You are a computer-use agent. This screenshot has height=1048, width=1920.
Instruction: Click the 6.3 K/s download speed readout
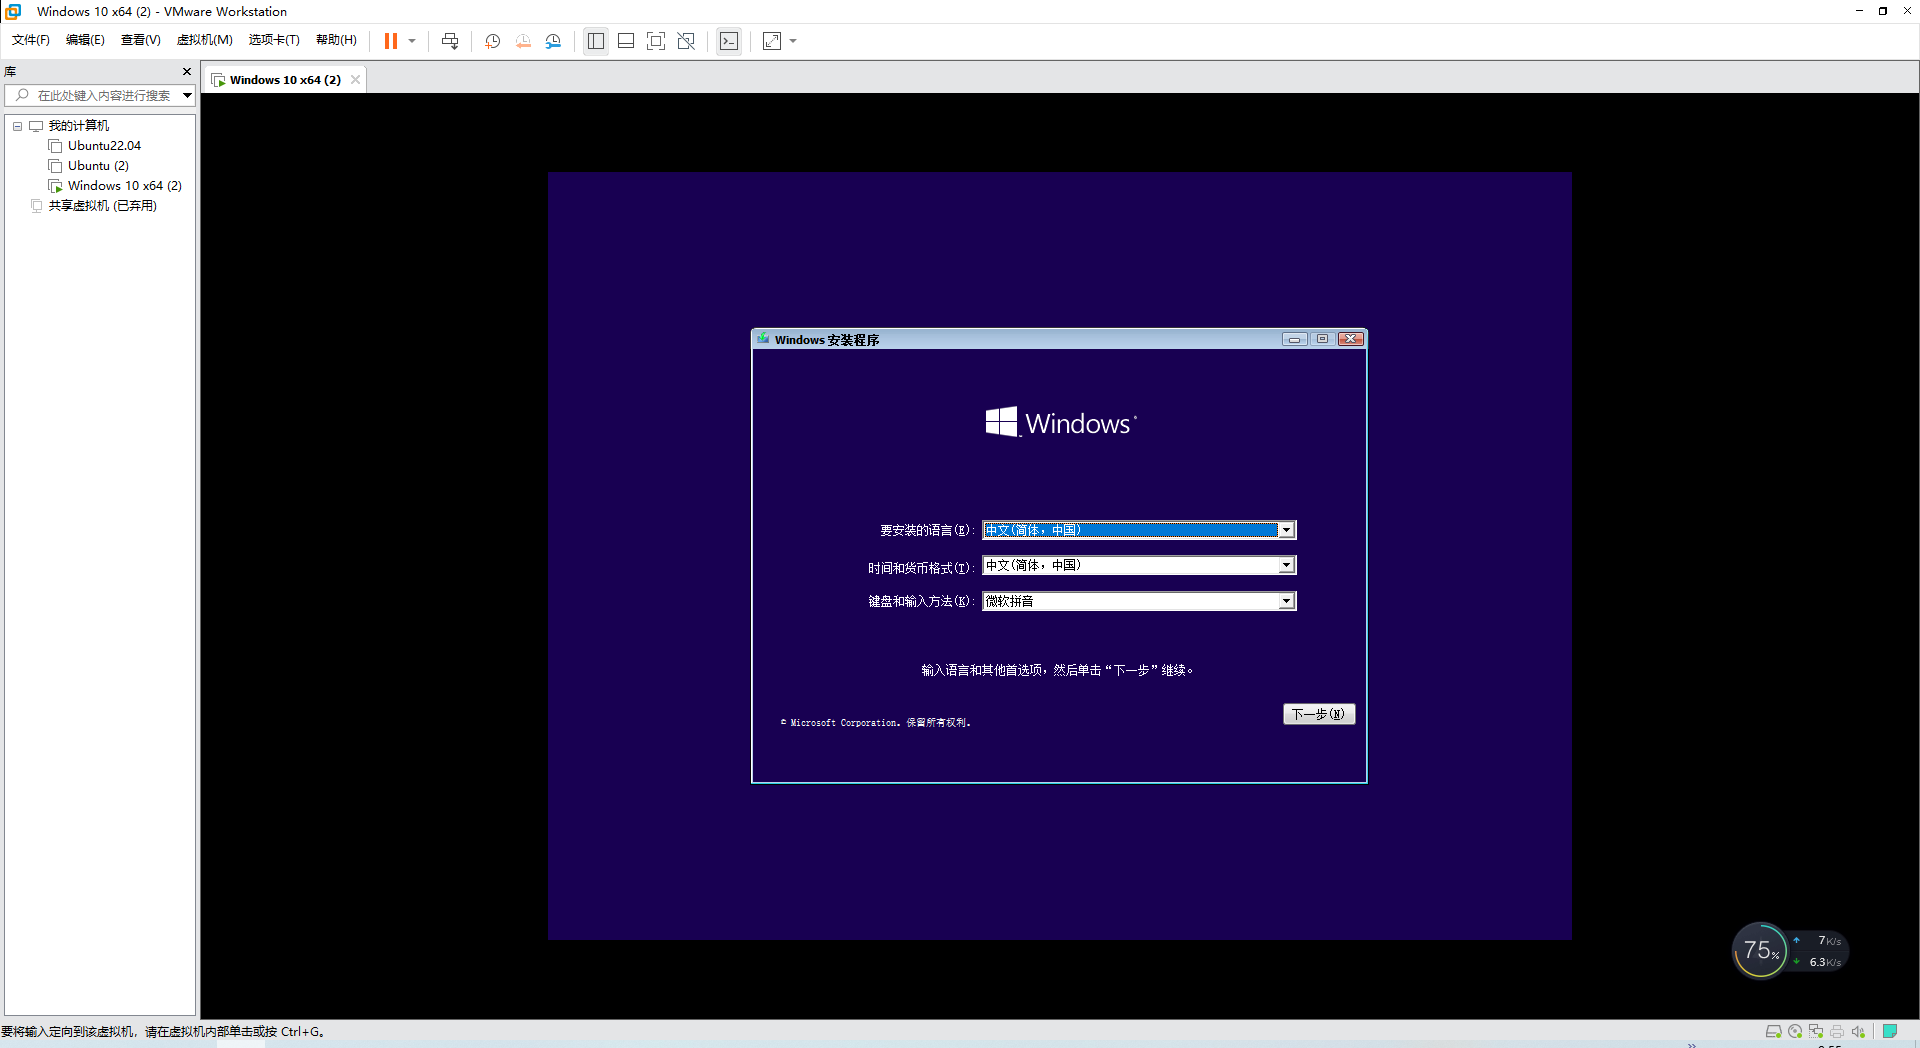click(1825, 962)
